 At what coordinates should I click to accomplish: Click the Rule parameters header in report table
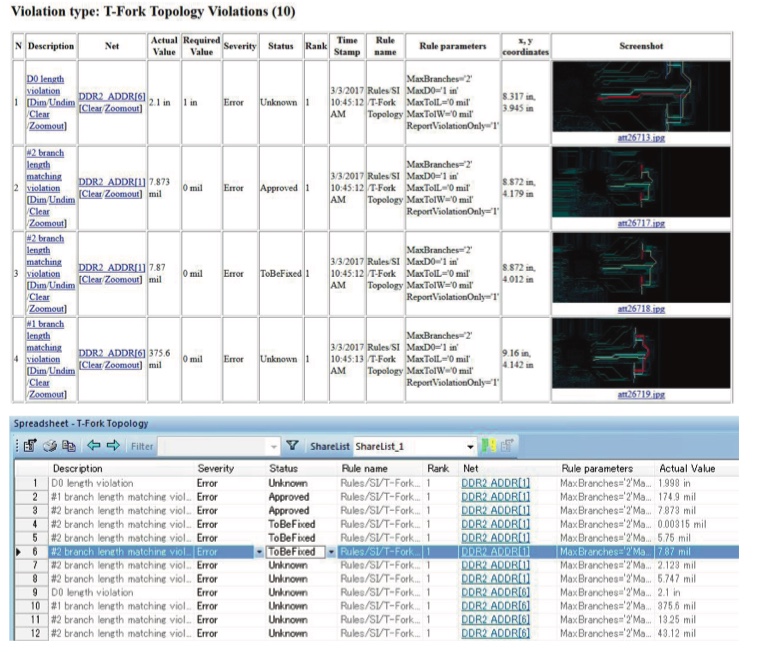click(452, 46)
